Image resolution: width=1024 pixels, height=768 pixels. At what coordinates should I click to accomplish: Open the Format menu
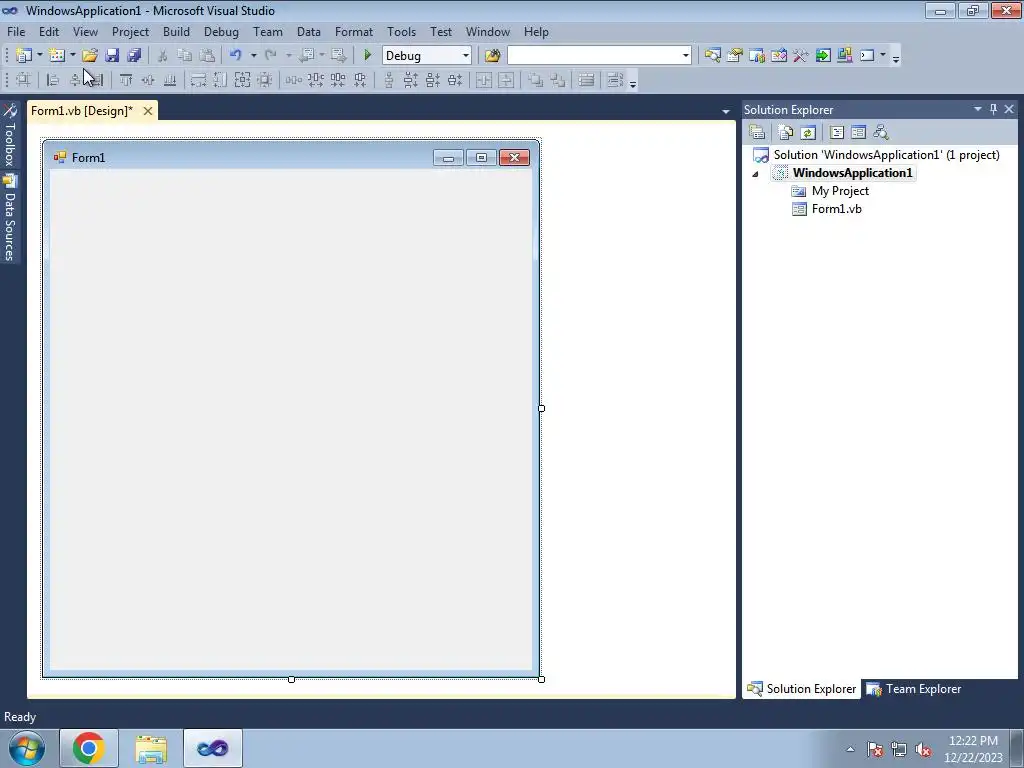tap(353, 32)
